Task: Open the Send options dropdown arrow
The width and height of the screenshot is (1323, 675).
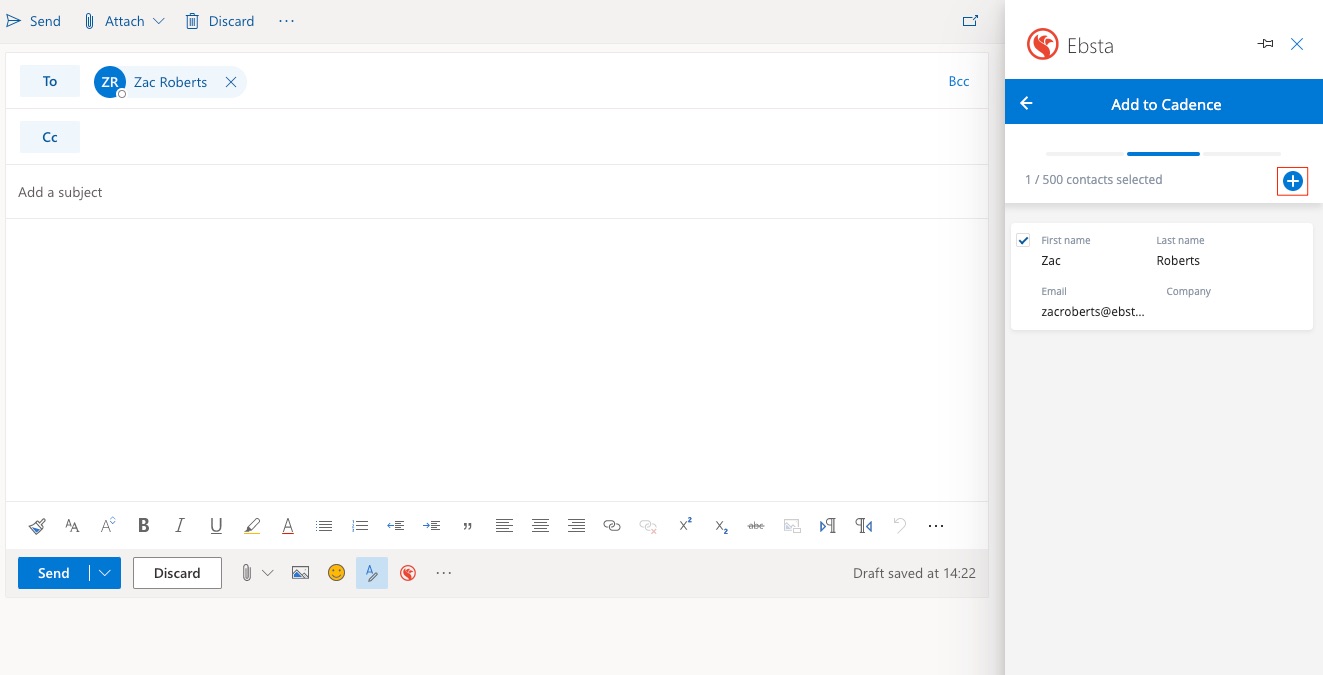Action: pyautogui.click(x=105, y=573)
